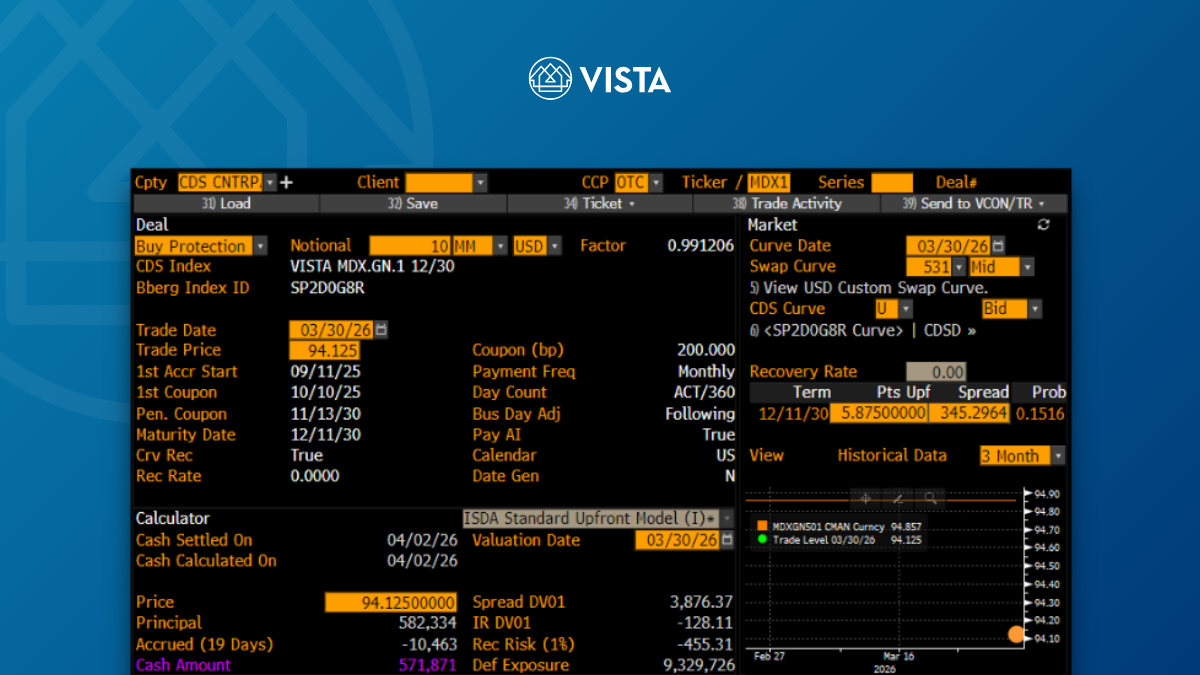Click the 31) Load button

(226, 204)
